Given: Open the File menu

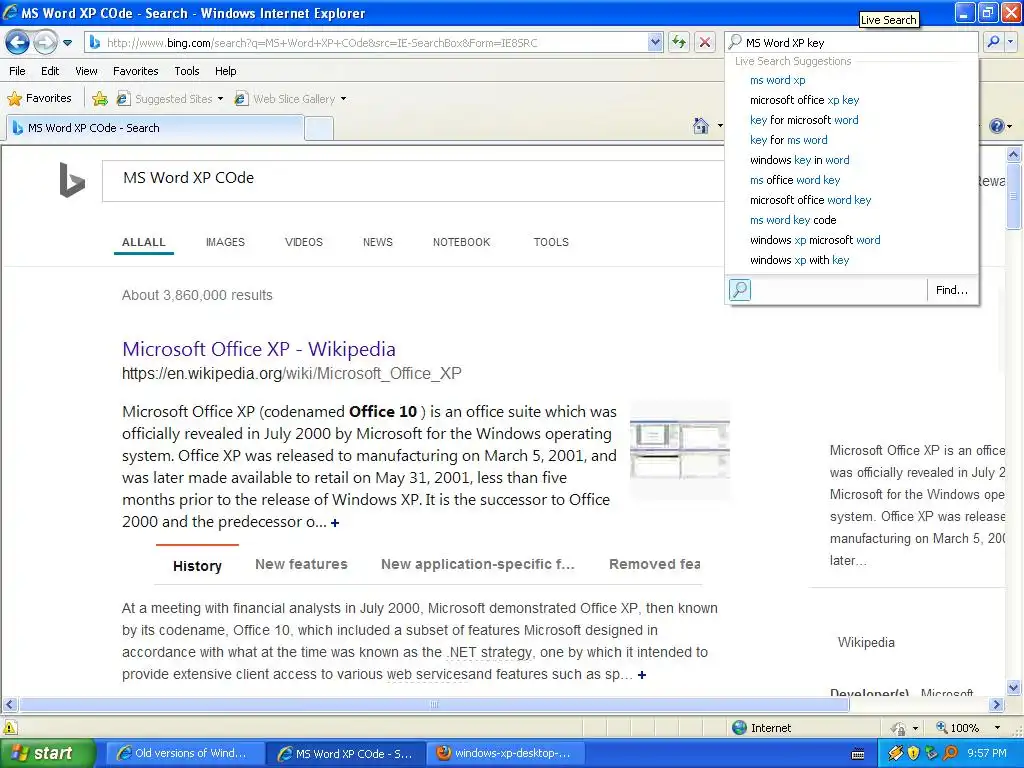Looking at the screenshot, I should [x=18, y=71].
